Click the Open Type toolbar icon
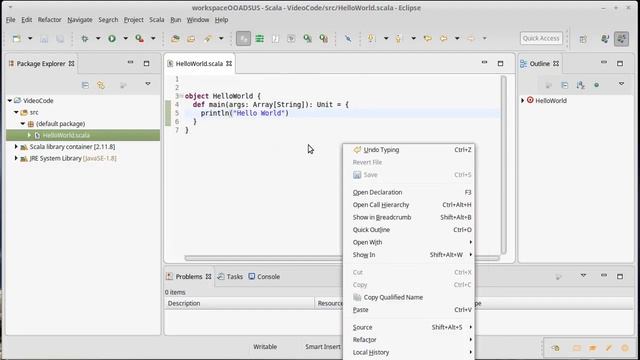This screenshot has height=360, width=640. (176, 39)
